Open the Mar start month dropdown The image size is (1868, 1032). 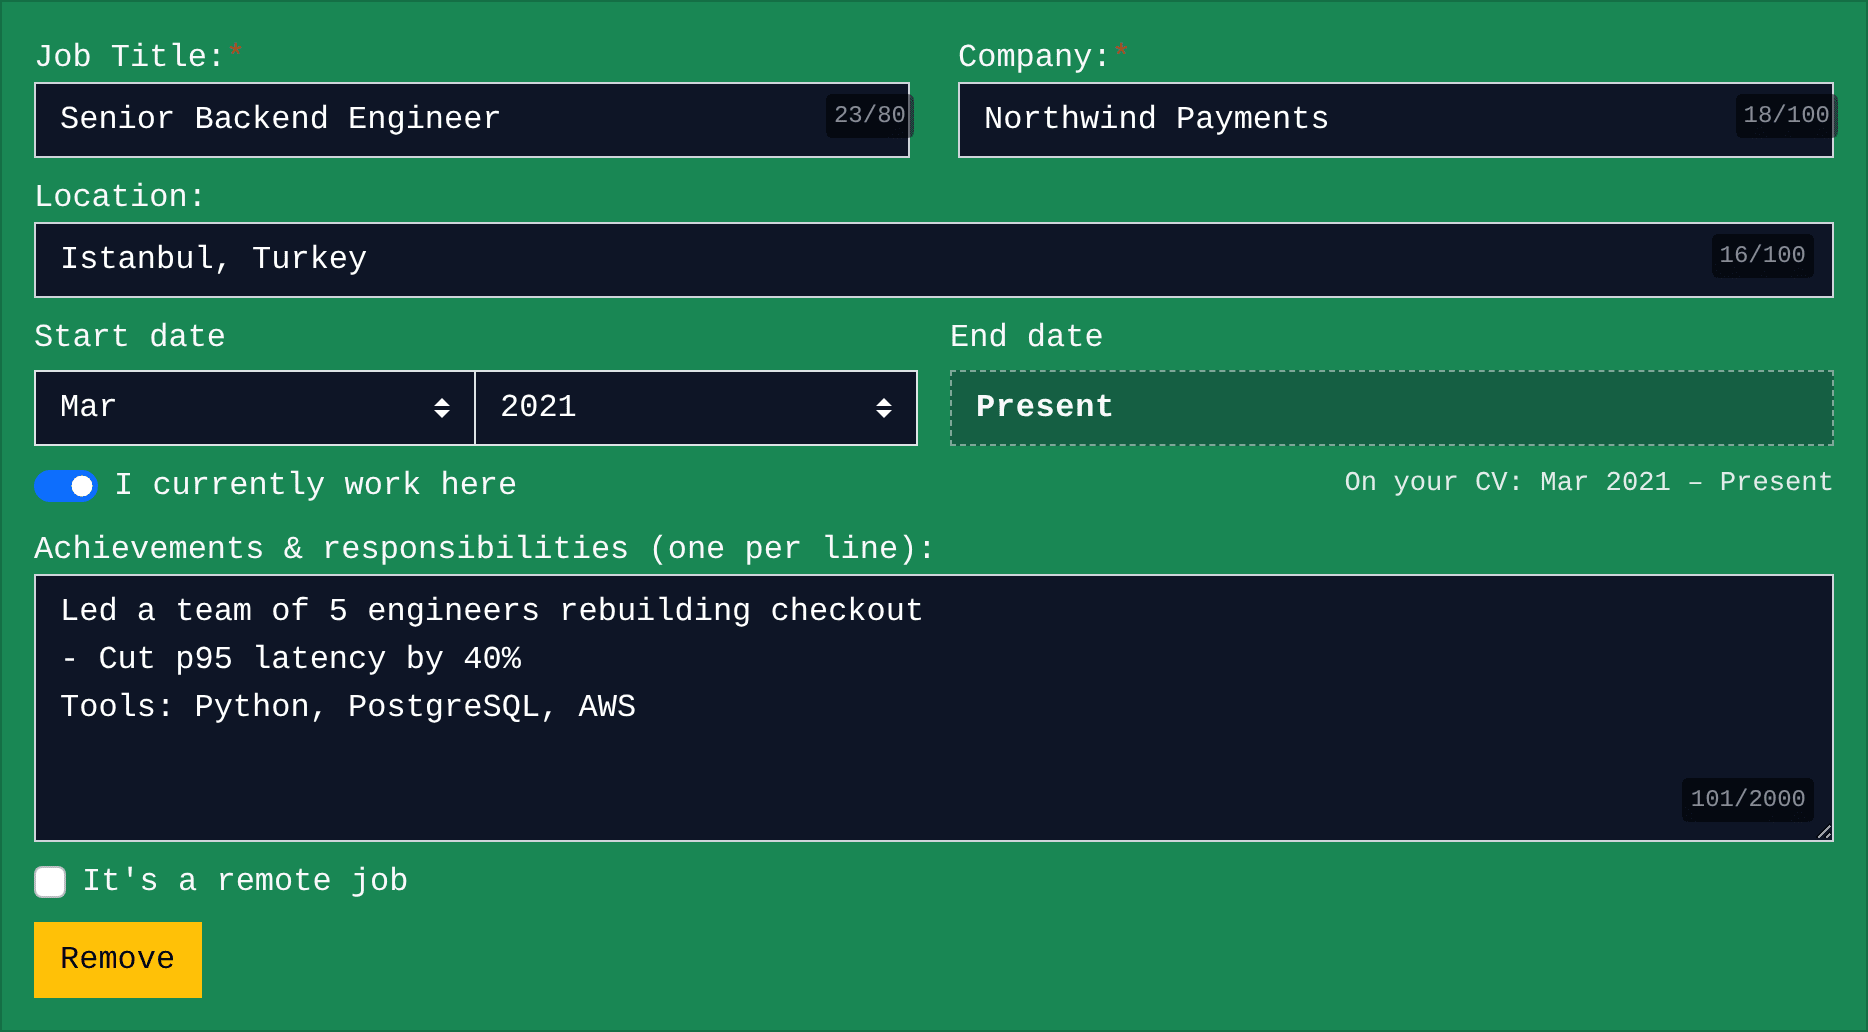tap(255, 408)
